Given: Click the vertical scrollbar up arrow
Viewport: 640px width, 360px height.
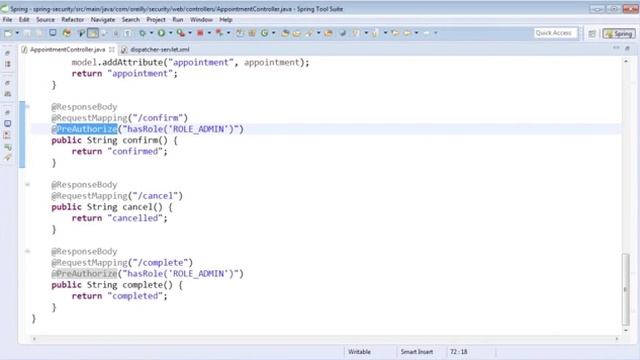Looking at the screenshot, I should [626, 61].
